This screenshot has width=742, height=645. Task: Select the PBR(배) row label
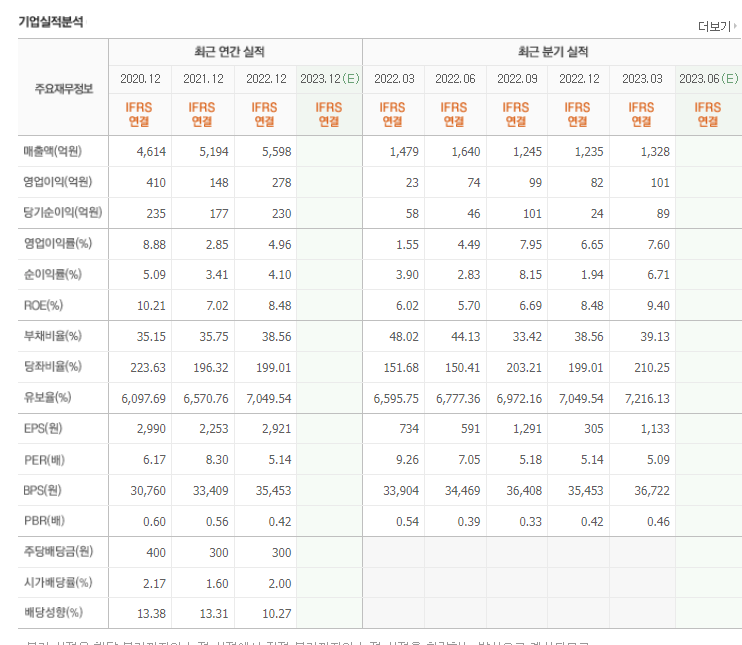tap(44, 521)
